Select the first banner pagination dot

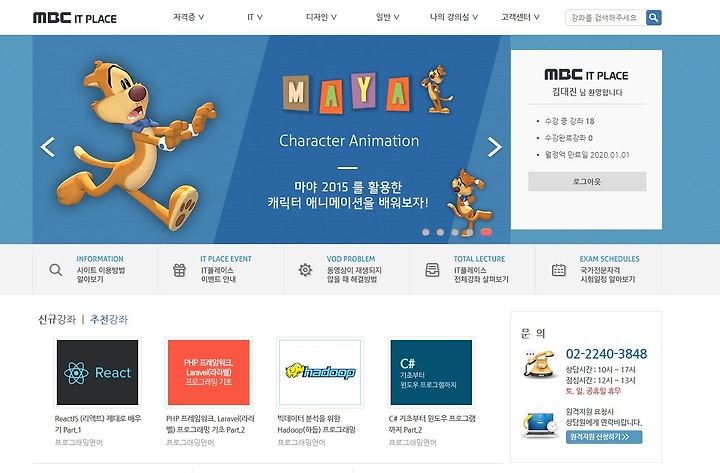426,232
